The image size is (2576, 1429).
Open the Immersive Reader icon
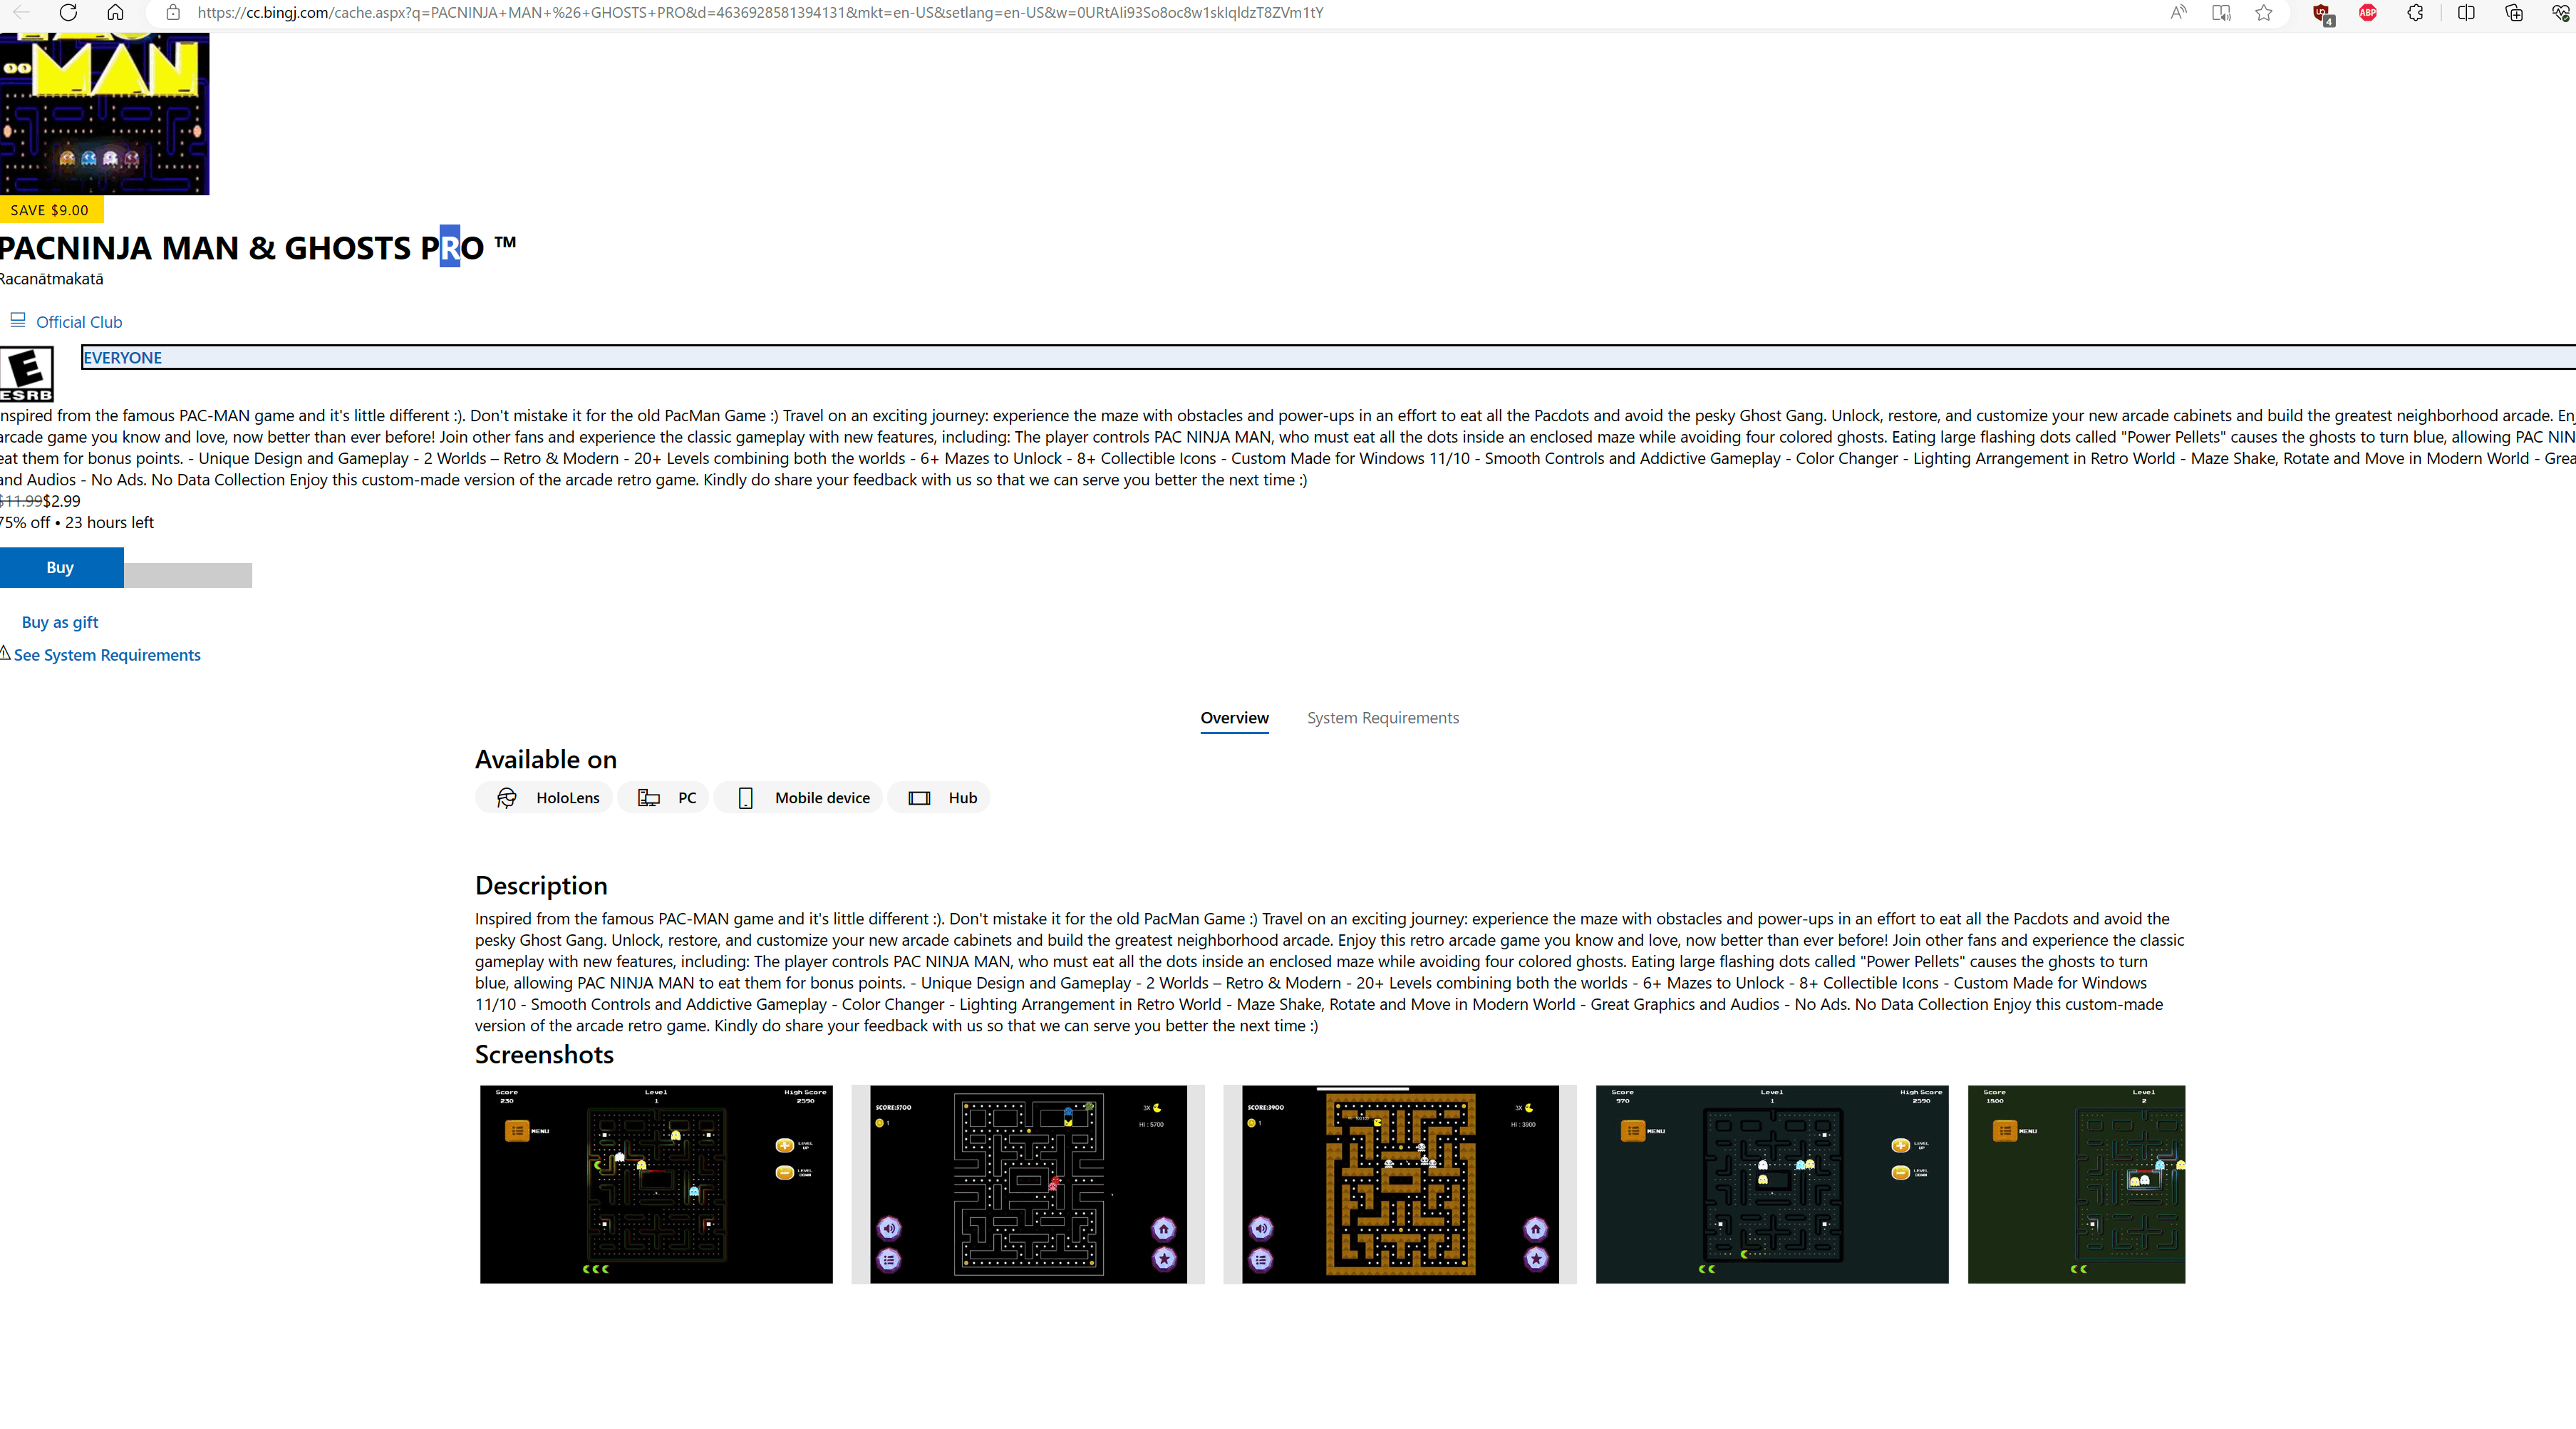(x=2221, y=13)
